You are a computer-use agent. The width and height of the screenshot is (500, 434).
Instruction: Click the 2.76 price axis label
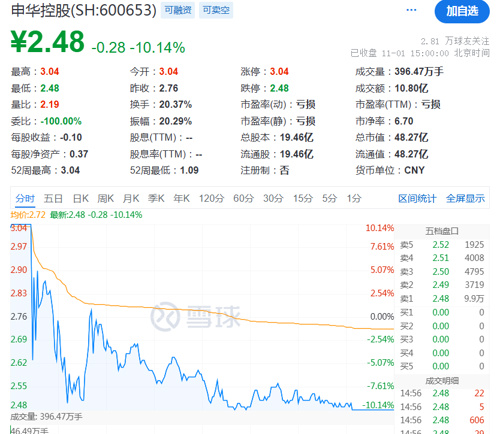pos(19,316)
